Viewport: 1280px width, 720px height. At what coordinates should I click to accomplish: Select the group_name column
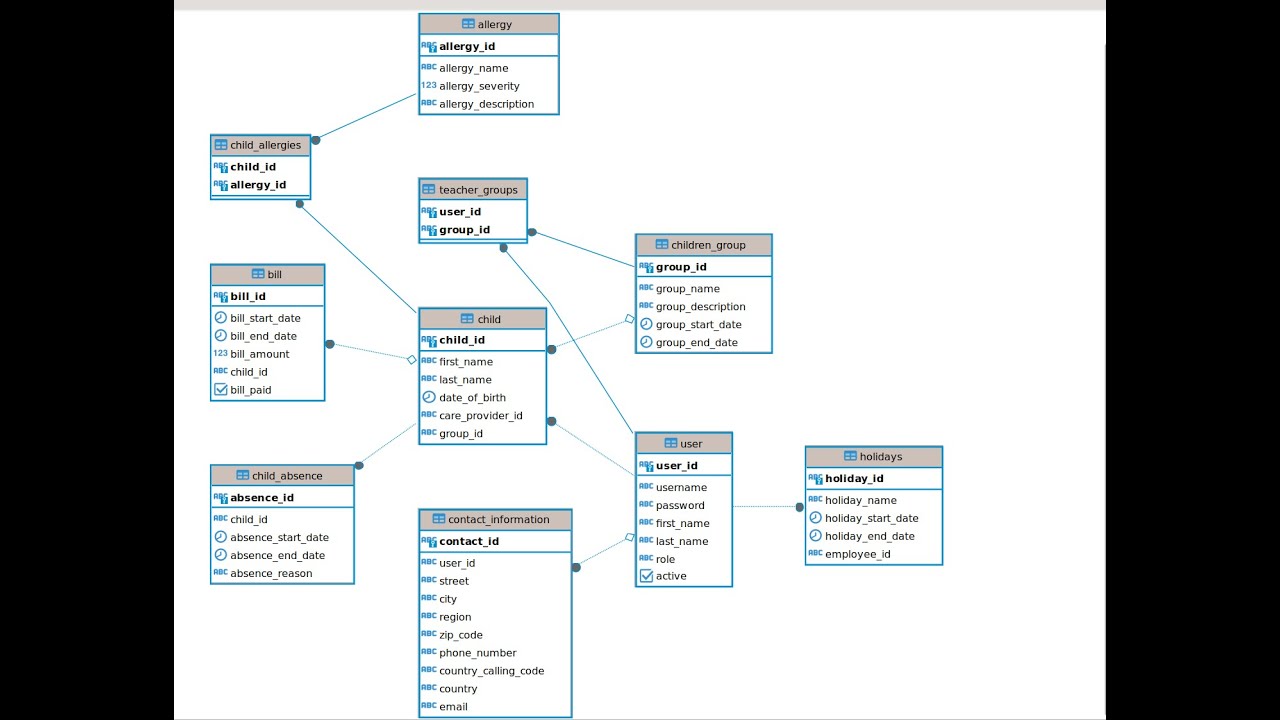coord(688,289)
